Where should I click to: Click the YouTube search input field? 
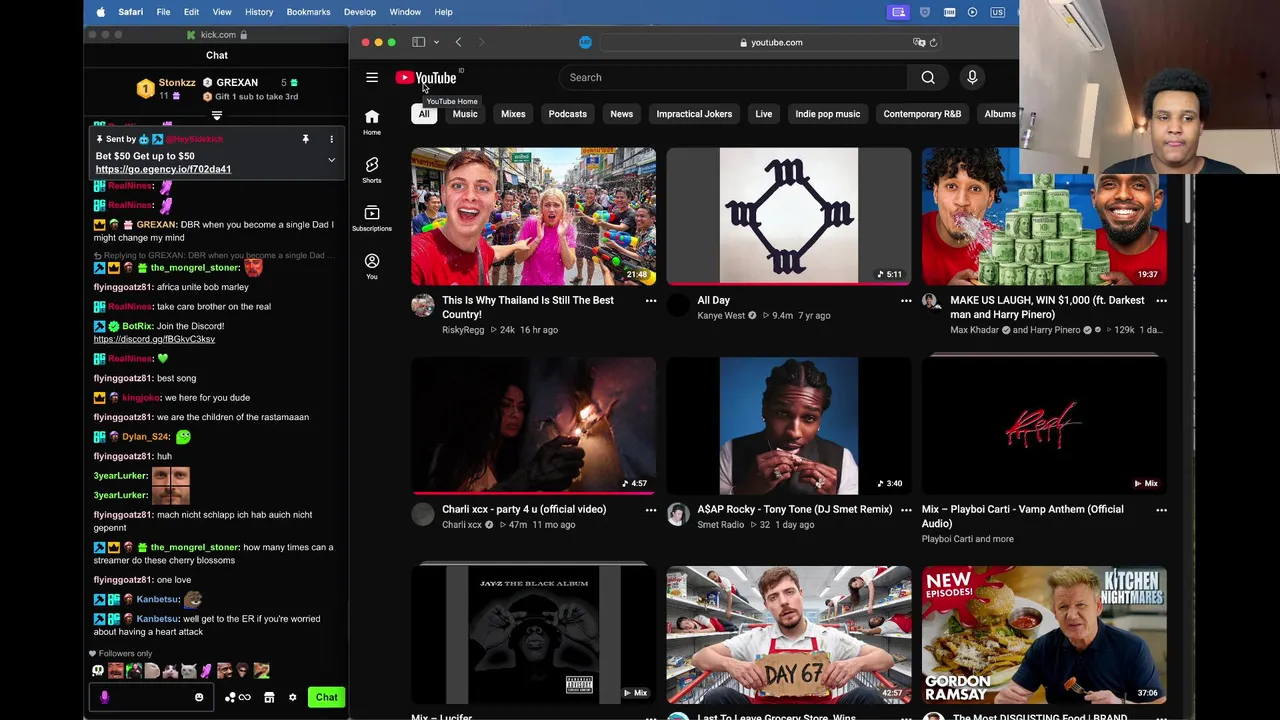(x=733, y=77)
